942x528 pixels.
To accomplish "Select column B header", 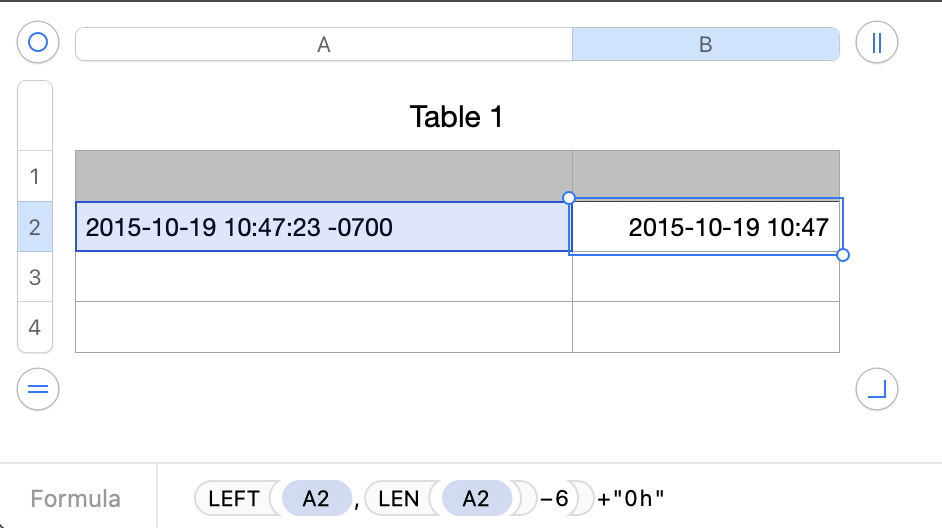I will pyautogui.click(x=705, y=44).
